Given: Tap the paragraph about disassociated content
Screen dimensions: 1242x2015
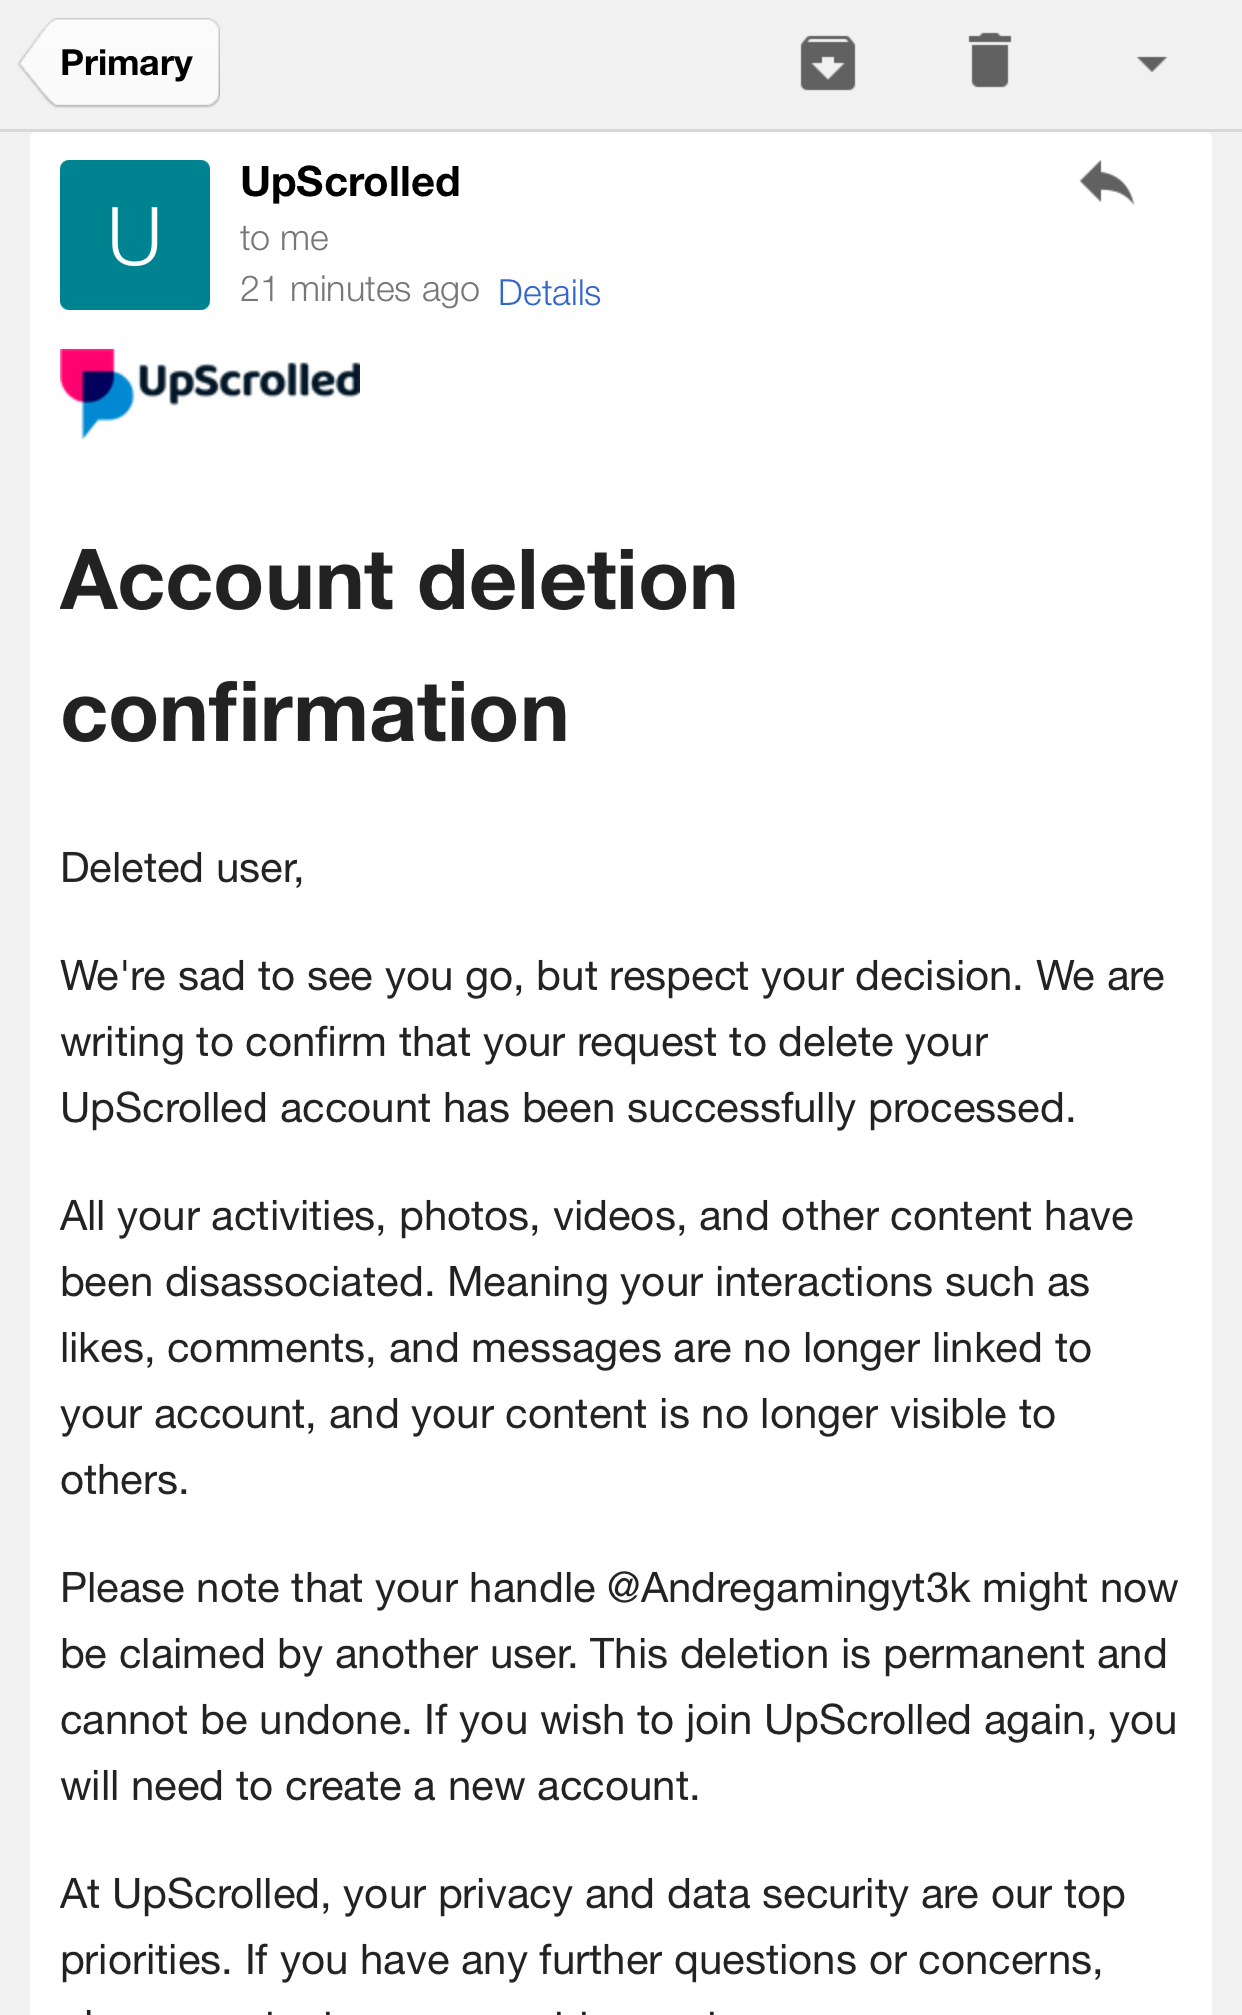Looking at the screenshot, I should [x=597, y=1348].
